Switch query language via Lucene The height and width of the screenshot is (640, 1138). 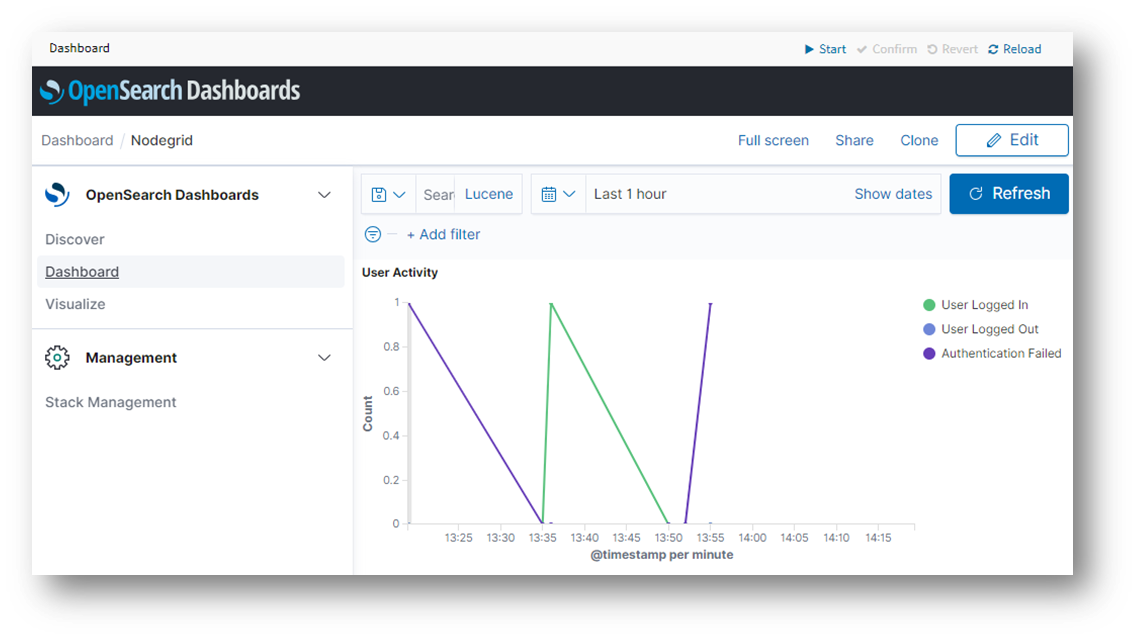click(x=488, y=194)
